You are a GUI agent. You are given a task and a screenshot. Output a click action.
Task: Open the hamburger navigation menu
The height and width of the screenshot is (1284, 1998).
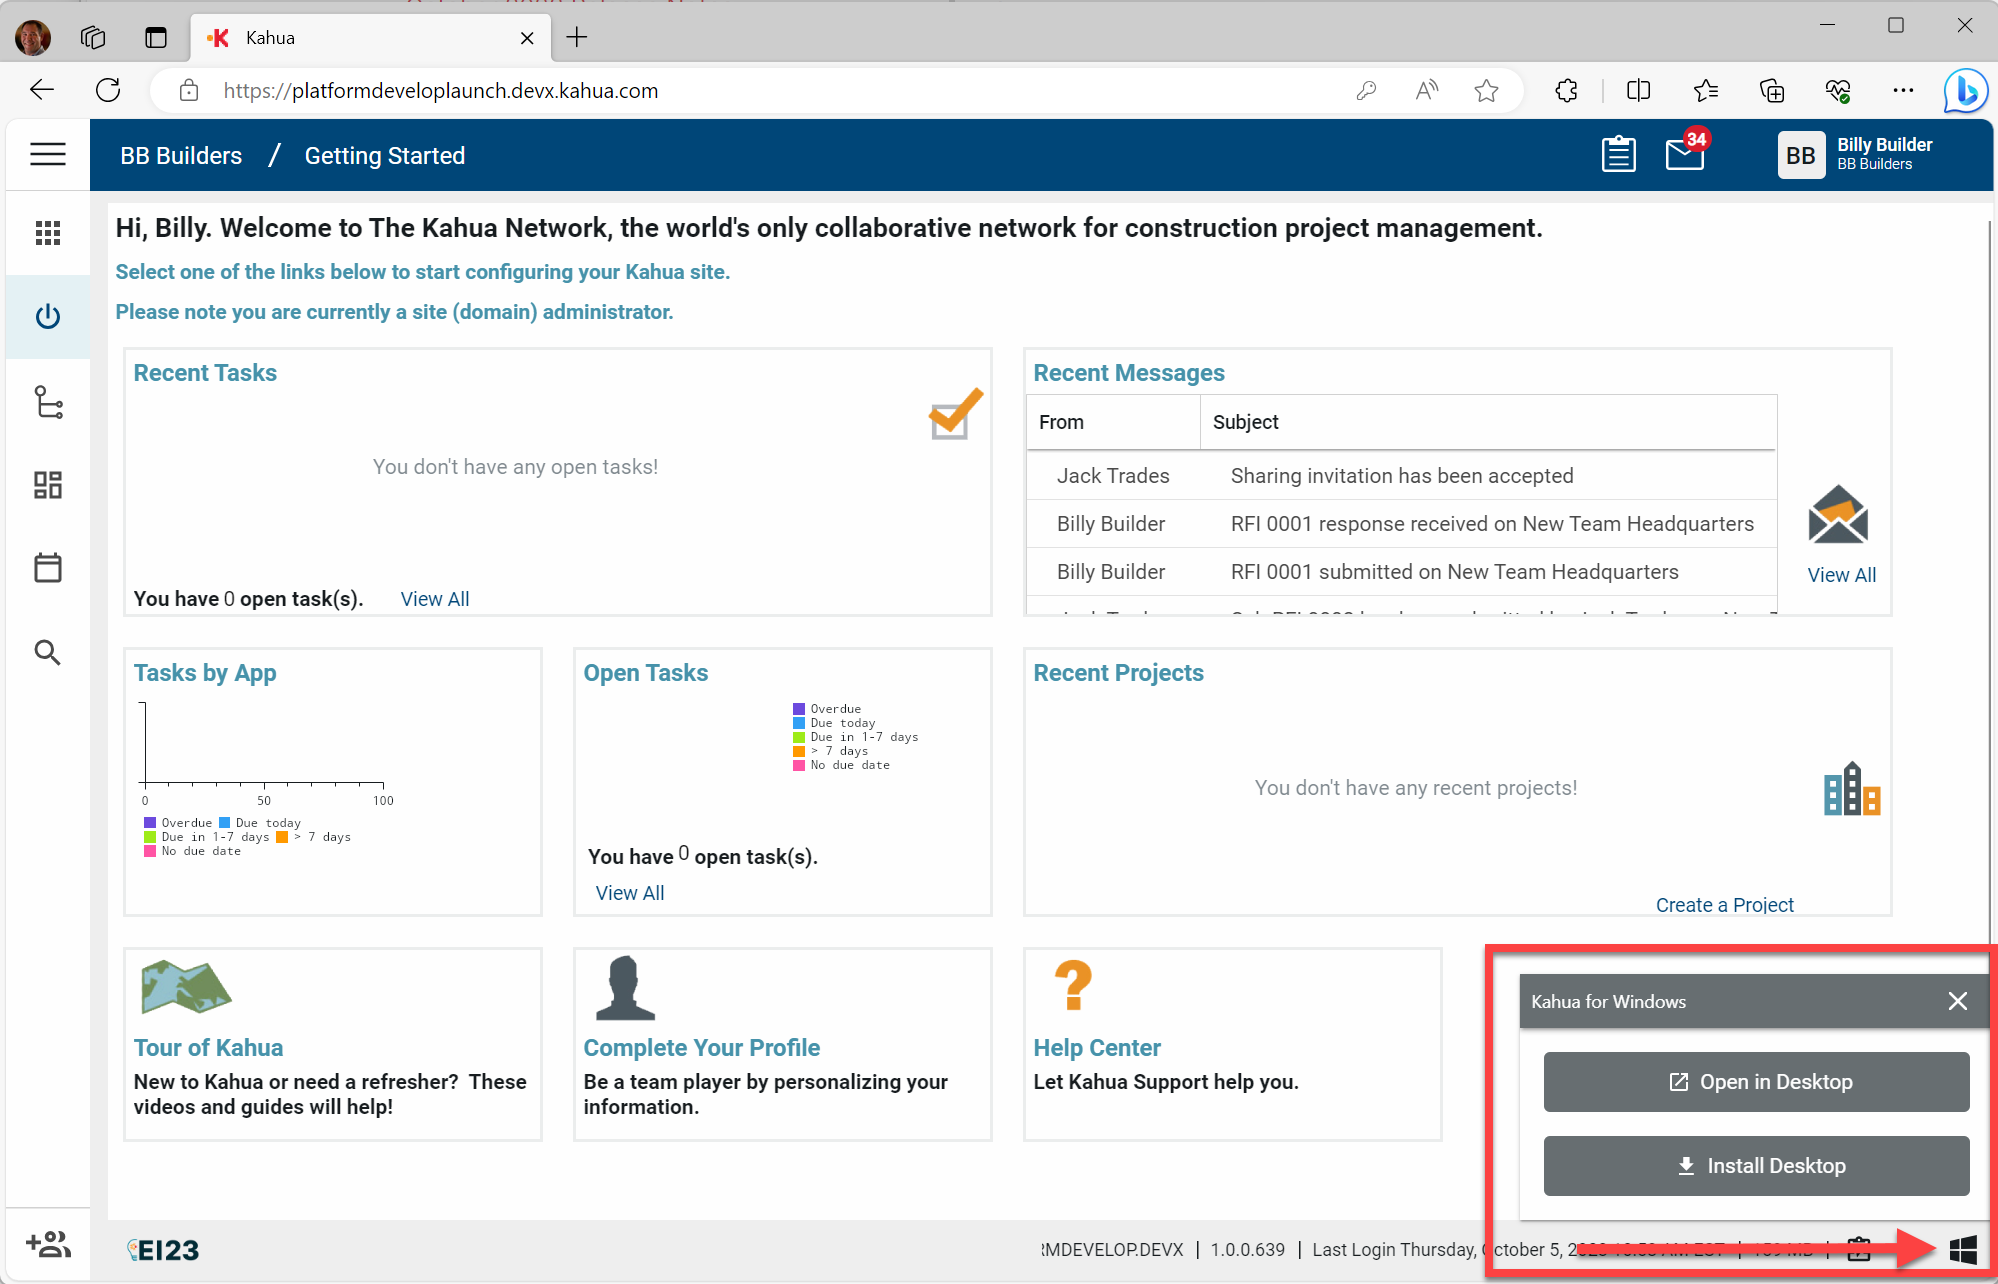tap(47, 154)
